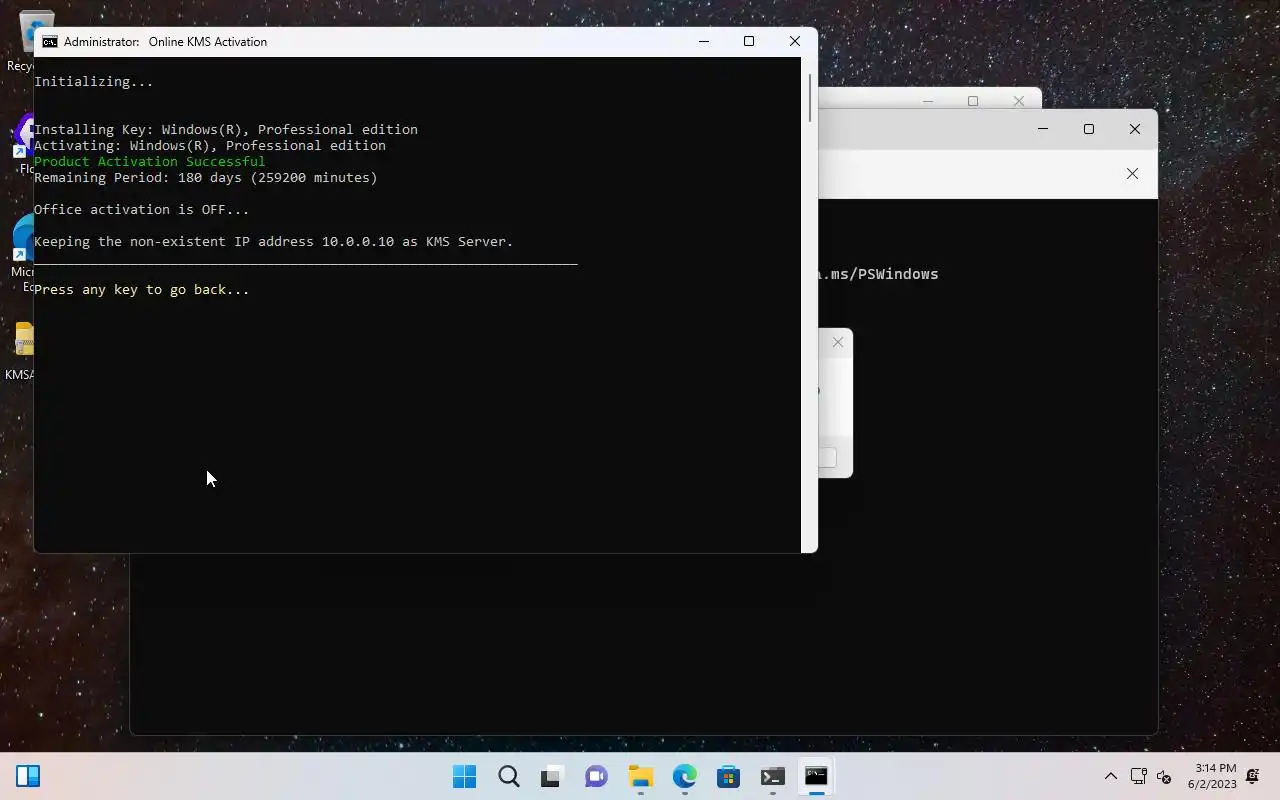Click the KMS Server IP address line
The height and width of the screenshot is (800, 1280).
274,241
